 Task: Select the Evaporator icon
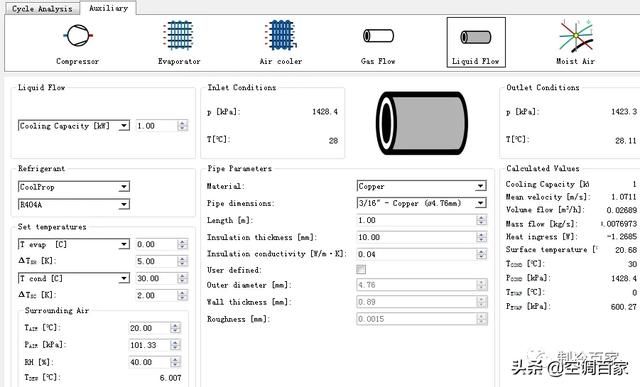[179, 35]
